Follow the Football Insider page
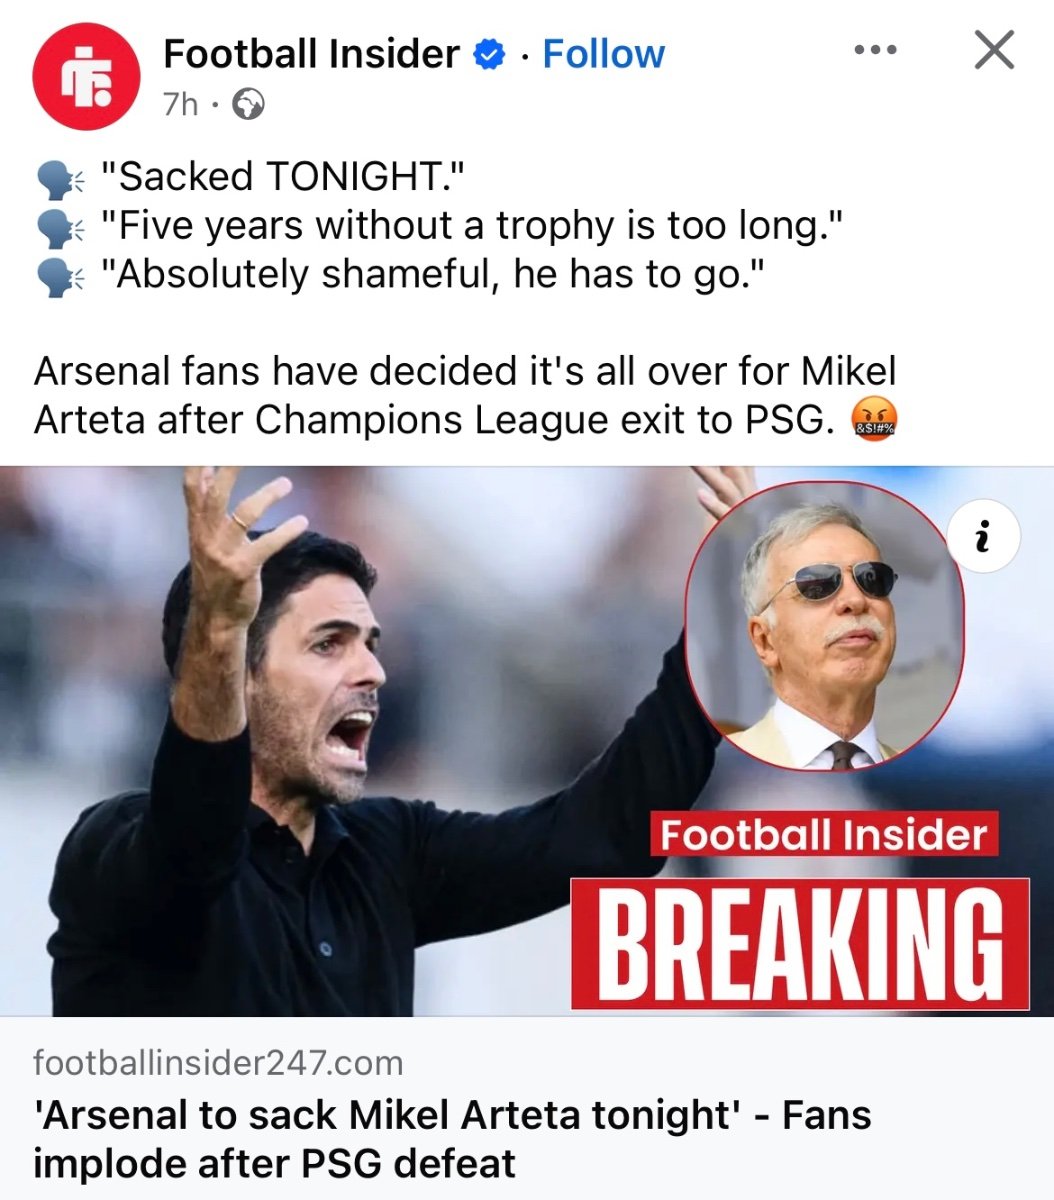Screen dimensions: 1054x1200 [x=603, y=54]
